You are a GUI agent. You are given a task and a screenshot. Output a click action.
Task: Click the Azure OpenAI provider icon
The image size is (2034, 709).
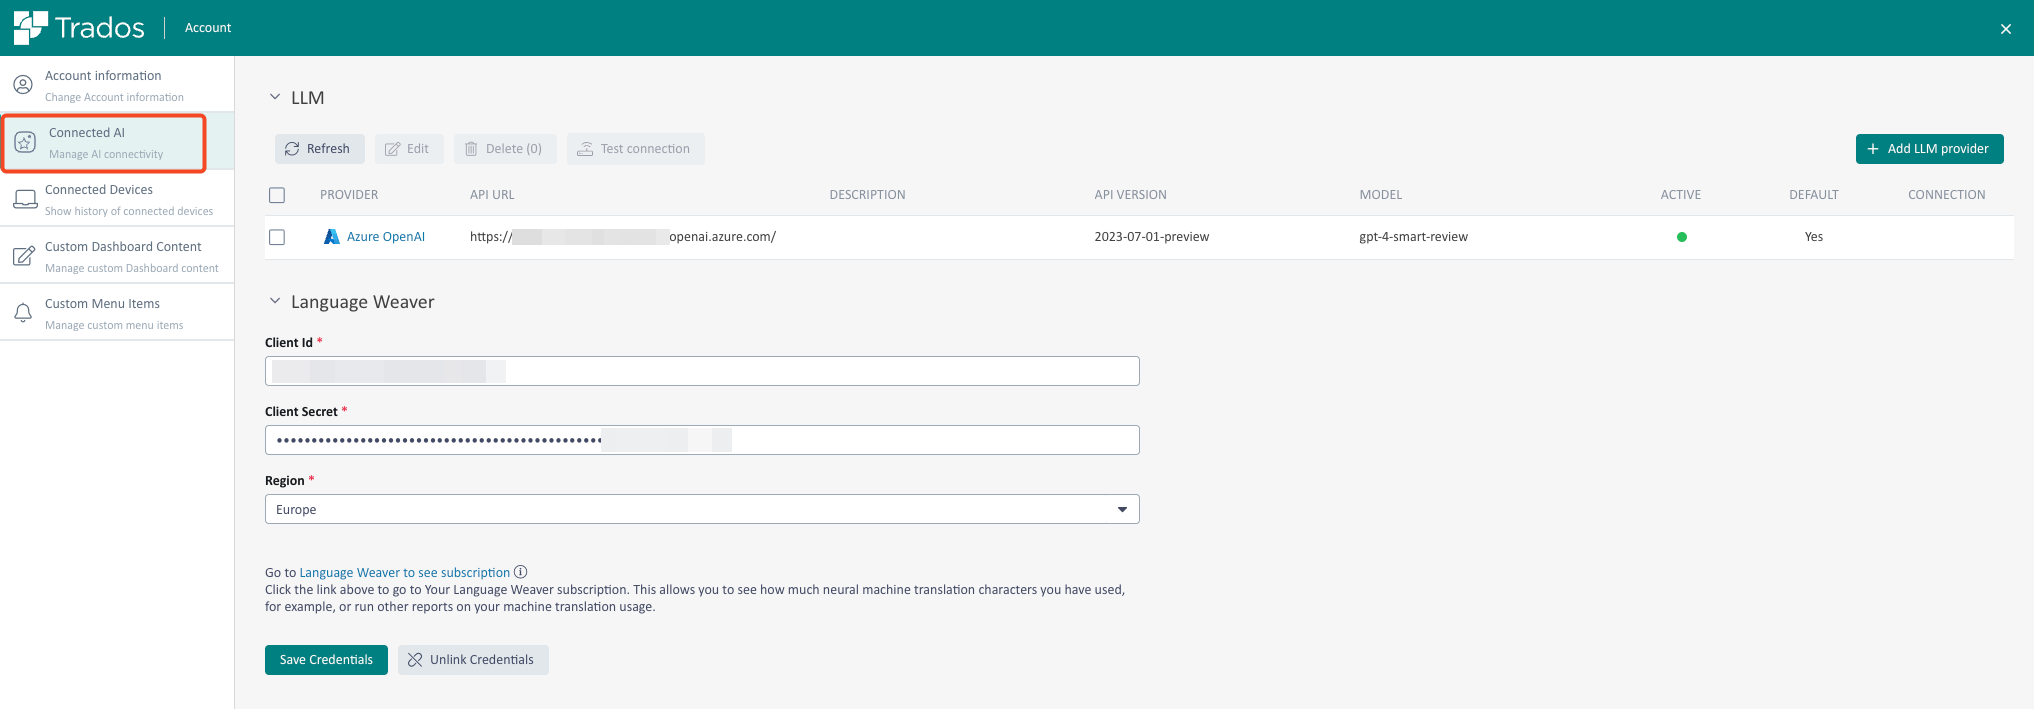pos(332,237)
